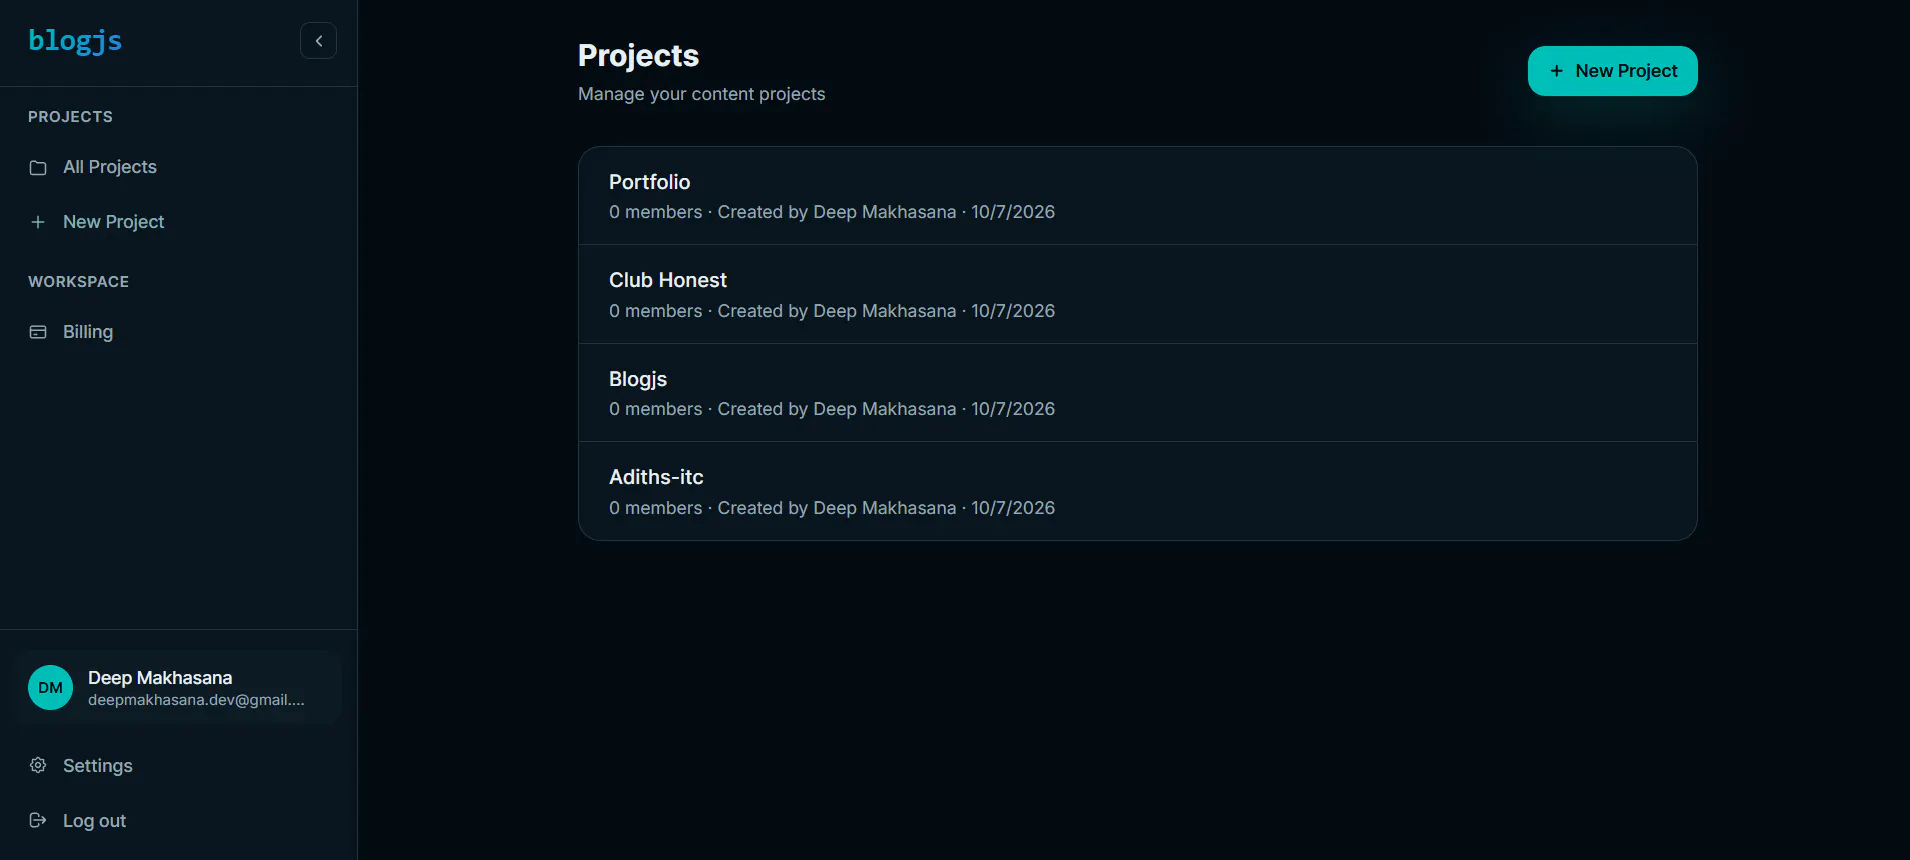Click the All Projects folder icon

[38, 167]
